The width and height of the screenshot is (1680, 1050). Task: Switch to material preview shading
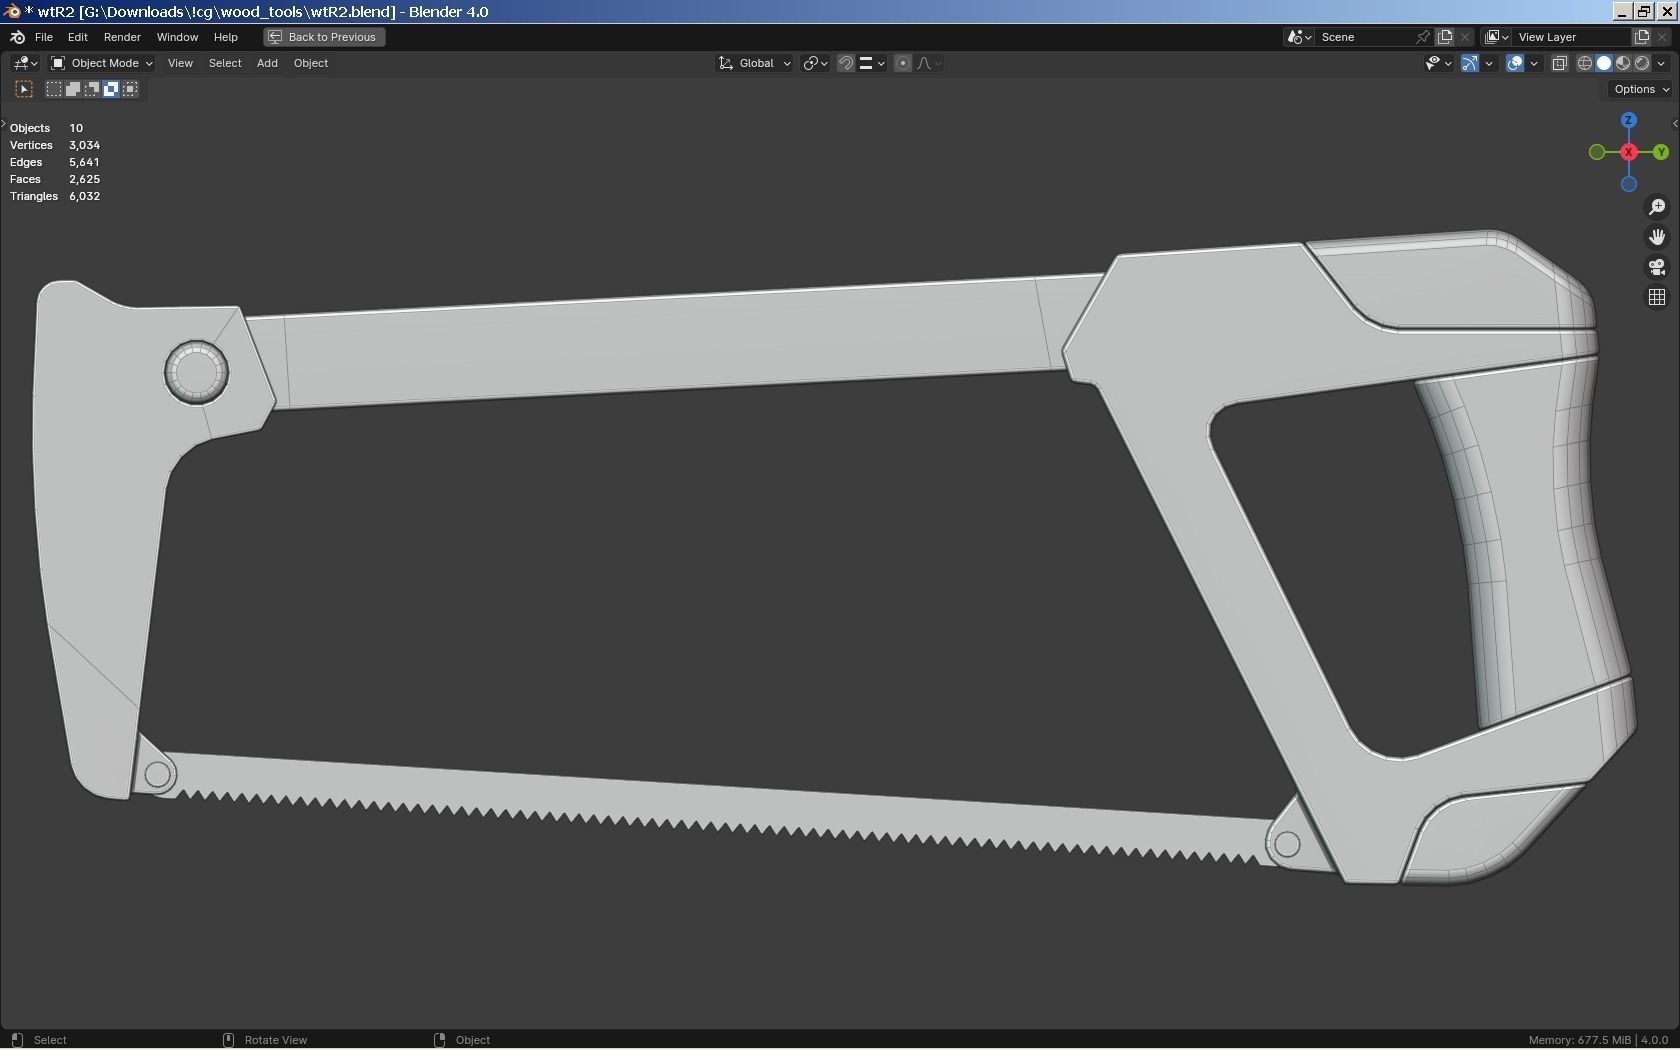click(1623, 63)
